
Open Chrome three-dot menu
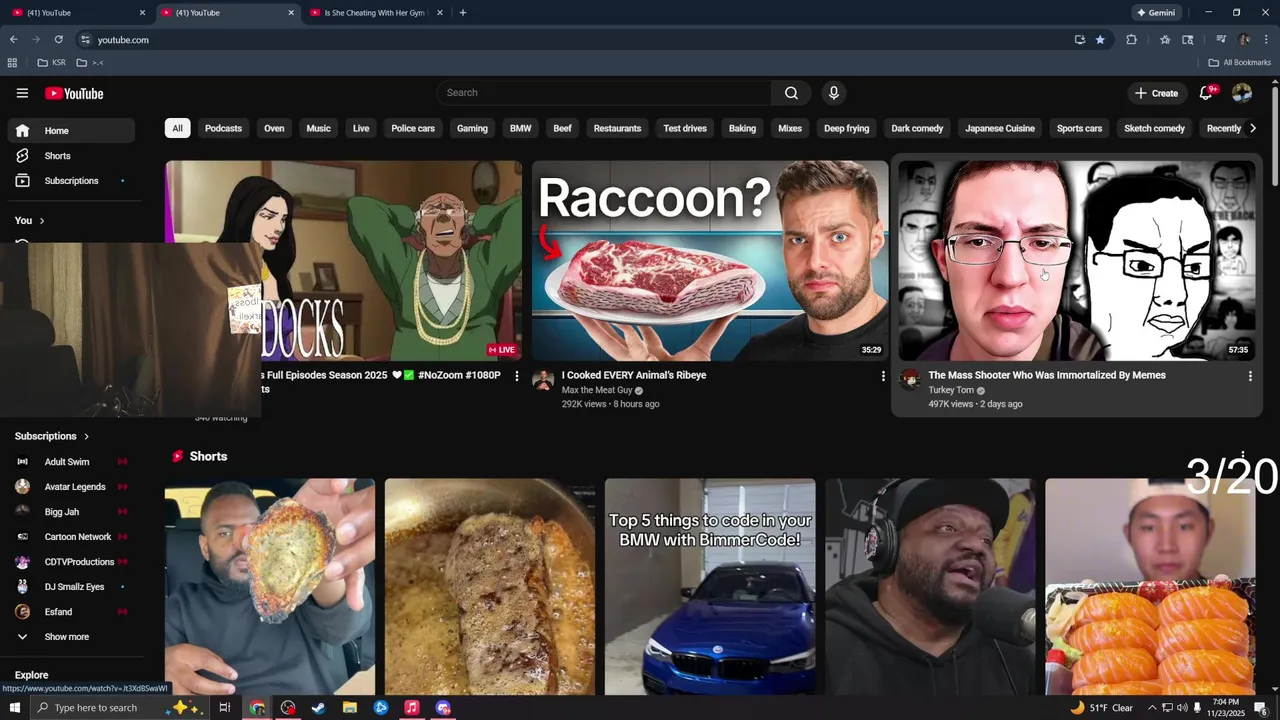1266,40
